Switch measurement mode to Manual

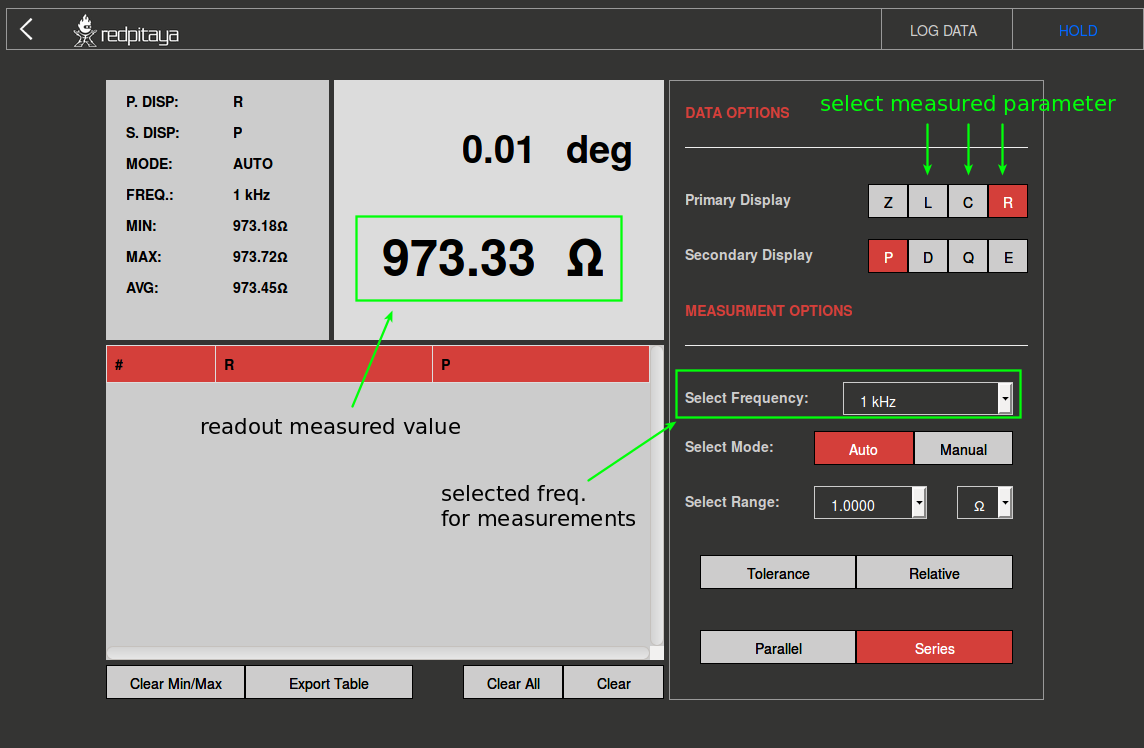963,448
